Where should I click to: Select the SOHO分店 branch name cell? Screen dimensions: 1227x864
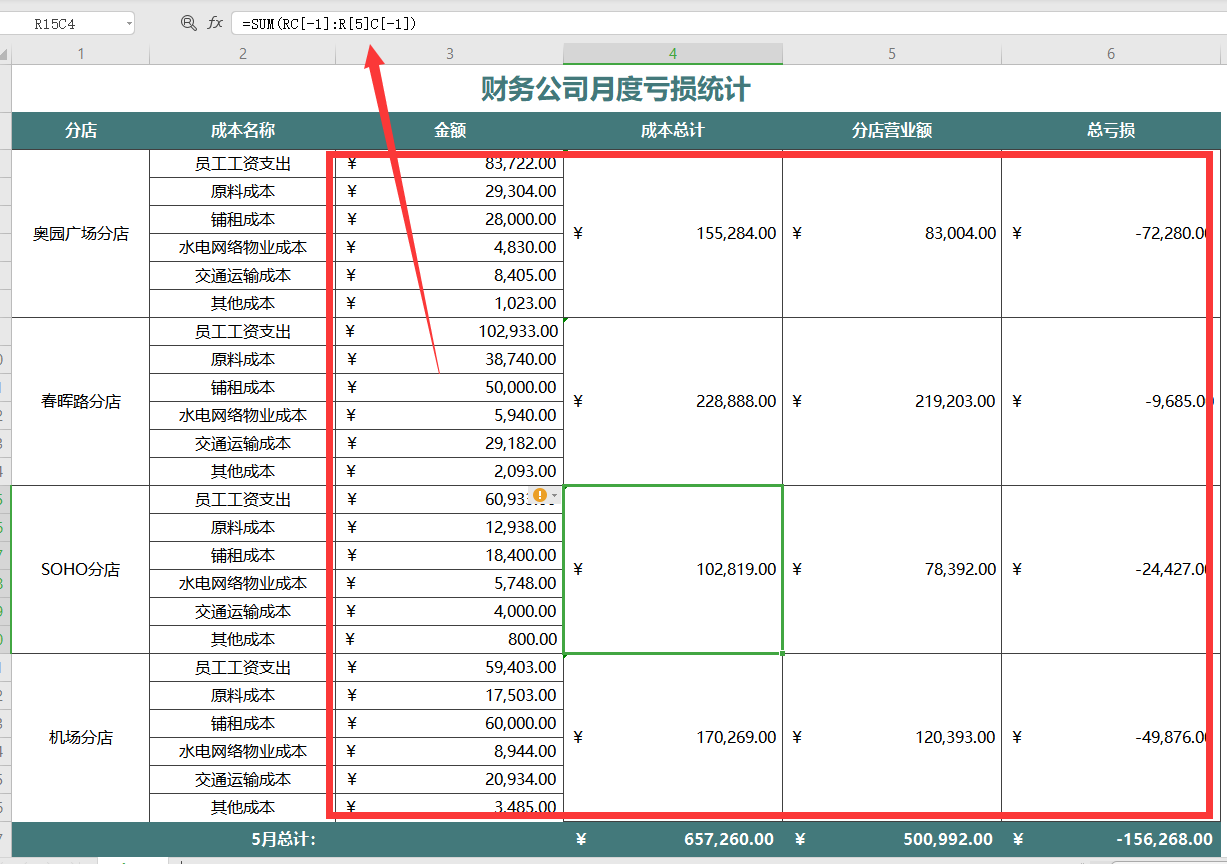(80, 569)
